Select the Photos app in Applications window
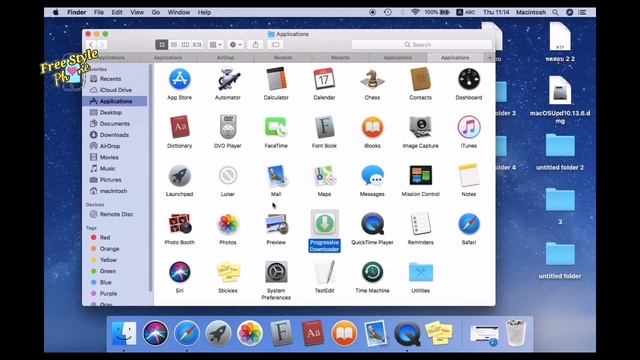 (x=228, y=224)
